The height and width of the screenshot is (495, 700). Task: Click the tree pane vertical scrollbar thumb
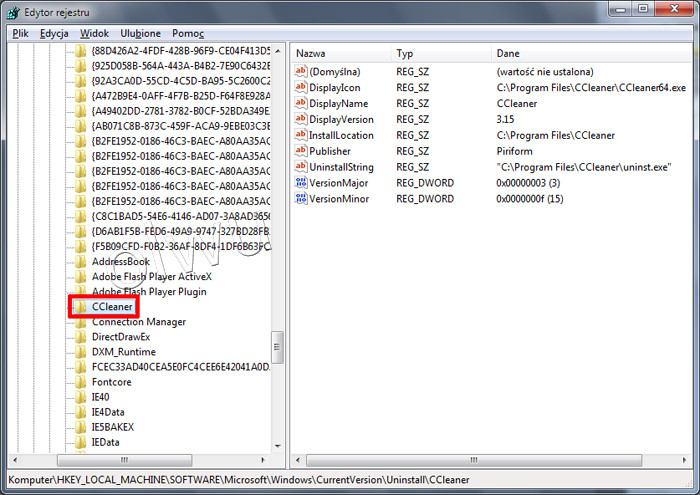click(x=278, y=347)
